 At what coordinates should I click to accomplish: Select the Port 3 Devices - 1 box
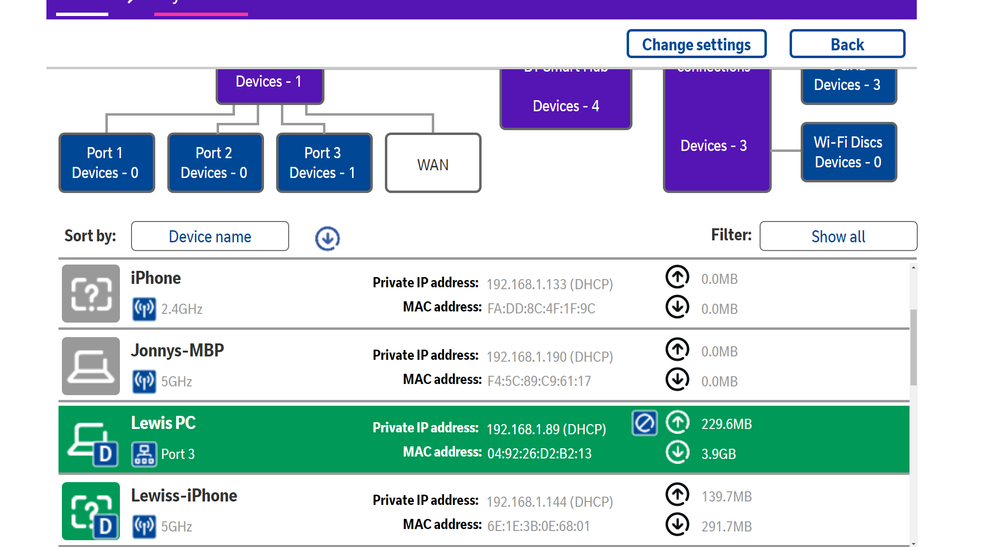(323, 163)
